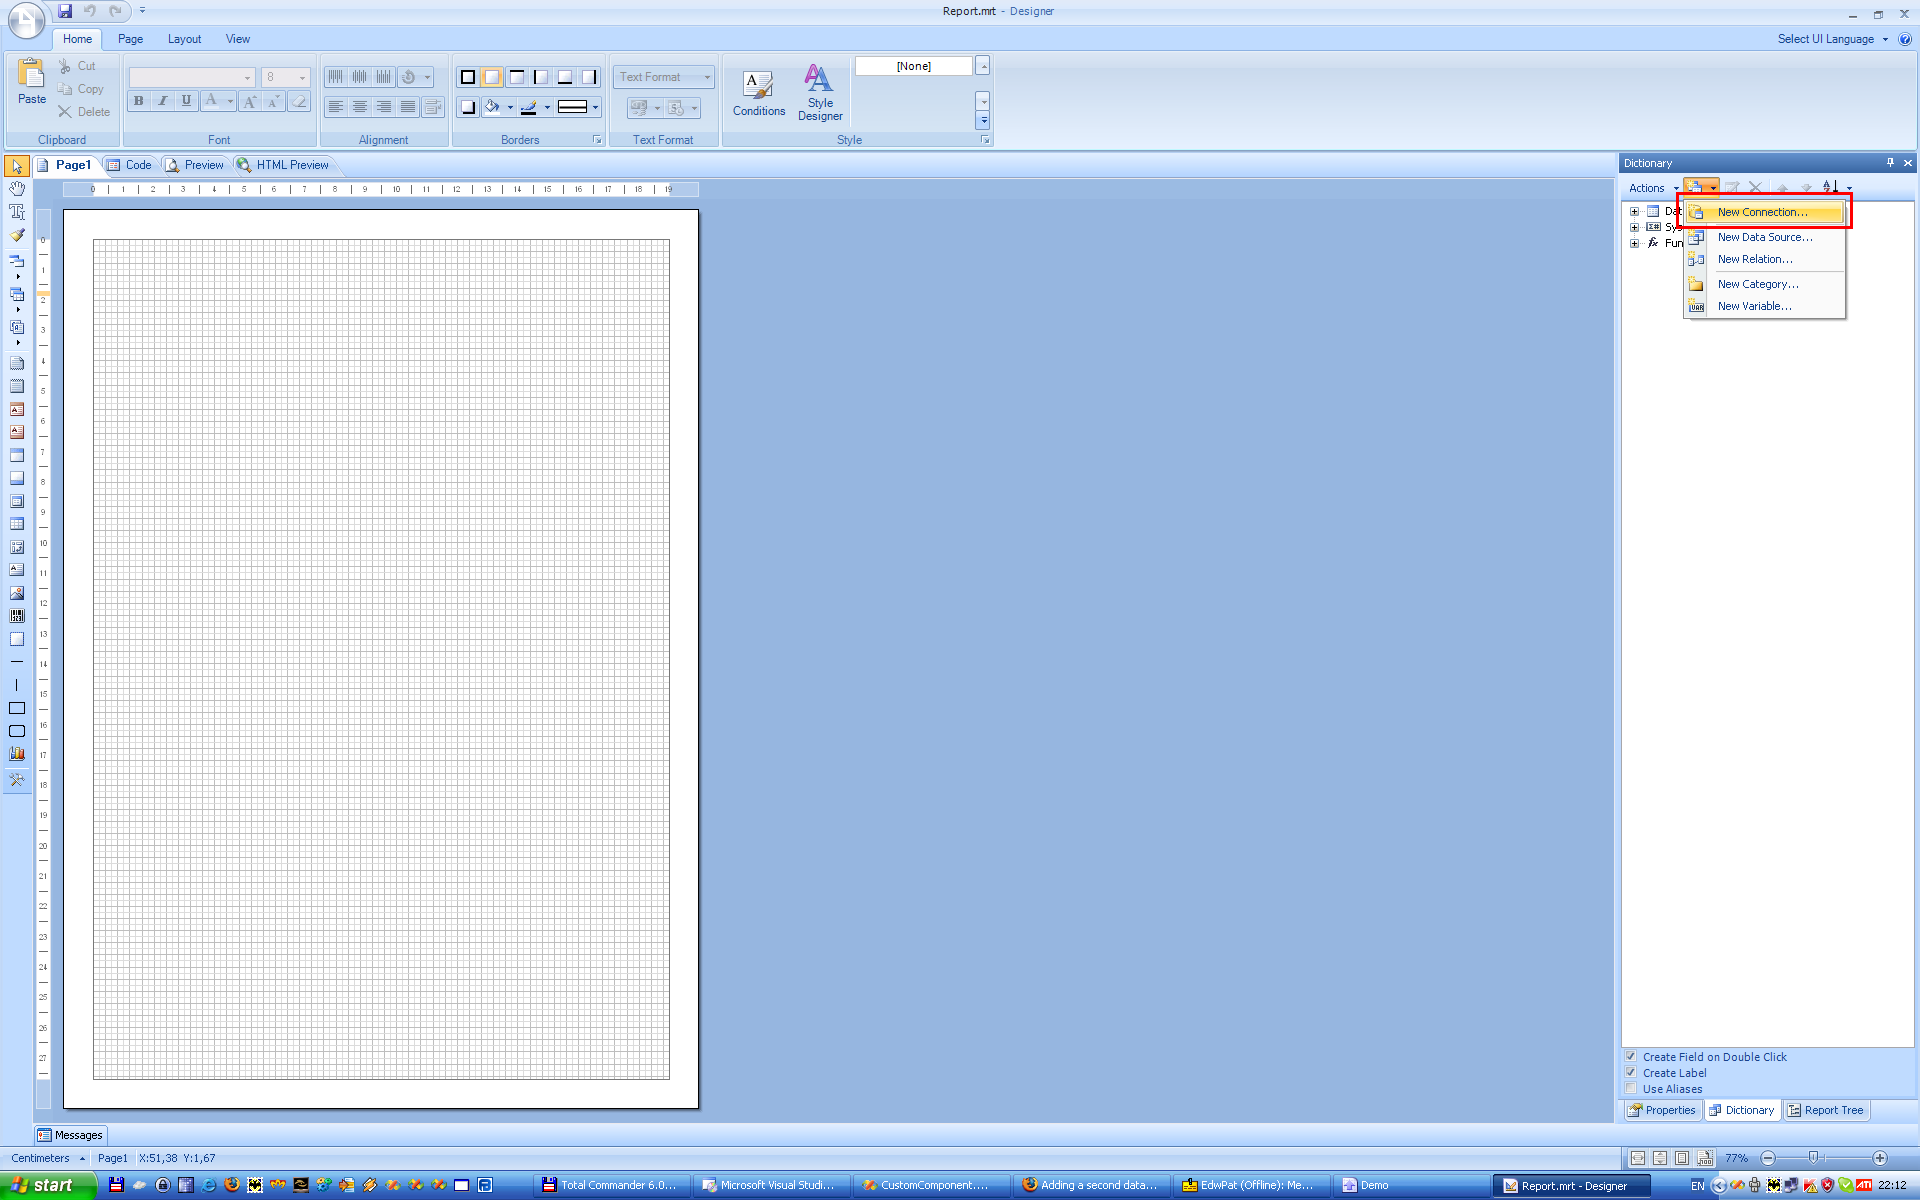Choose New Connection menu item
The height and width of the screenshot is (1200, 1920).
coord(1764,212)
